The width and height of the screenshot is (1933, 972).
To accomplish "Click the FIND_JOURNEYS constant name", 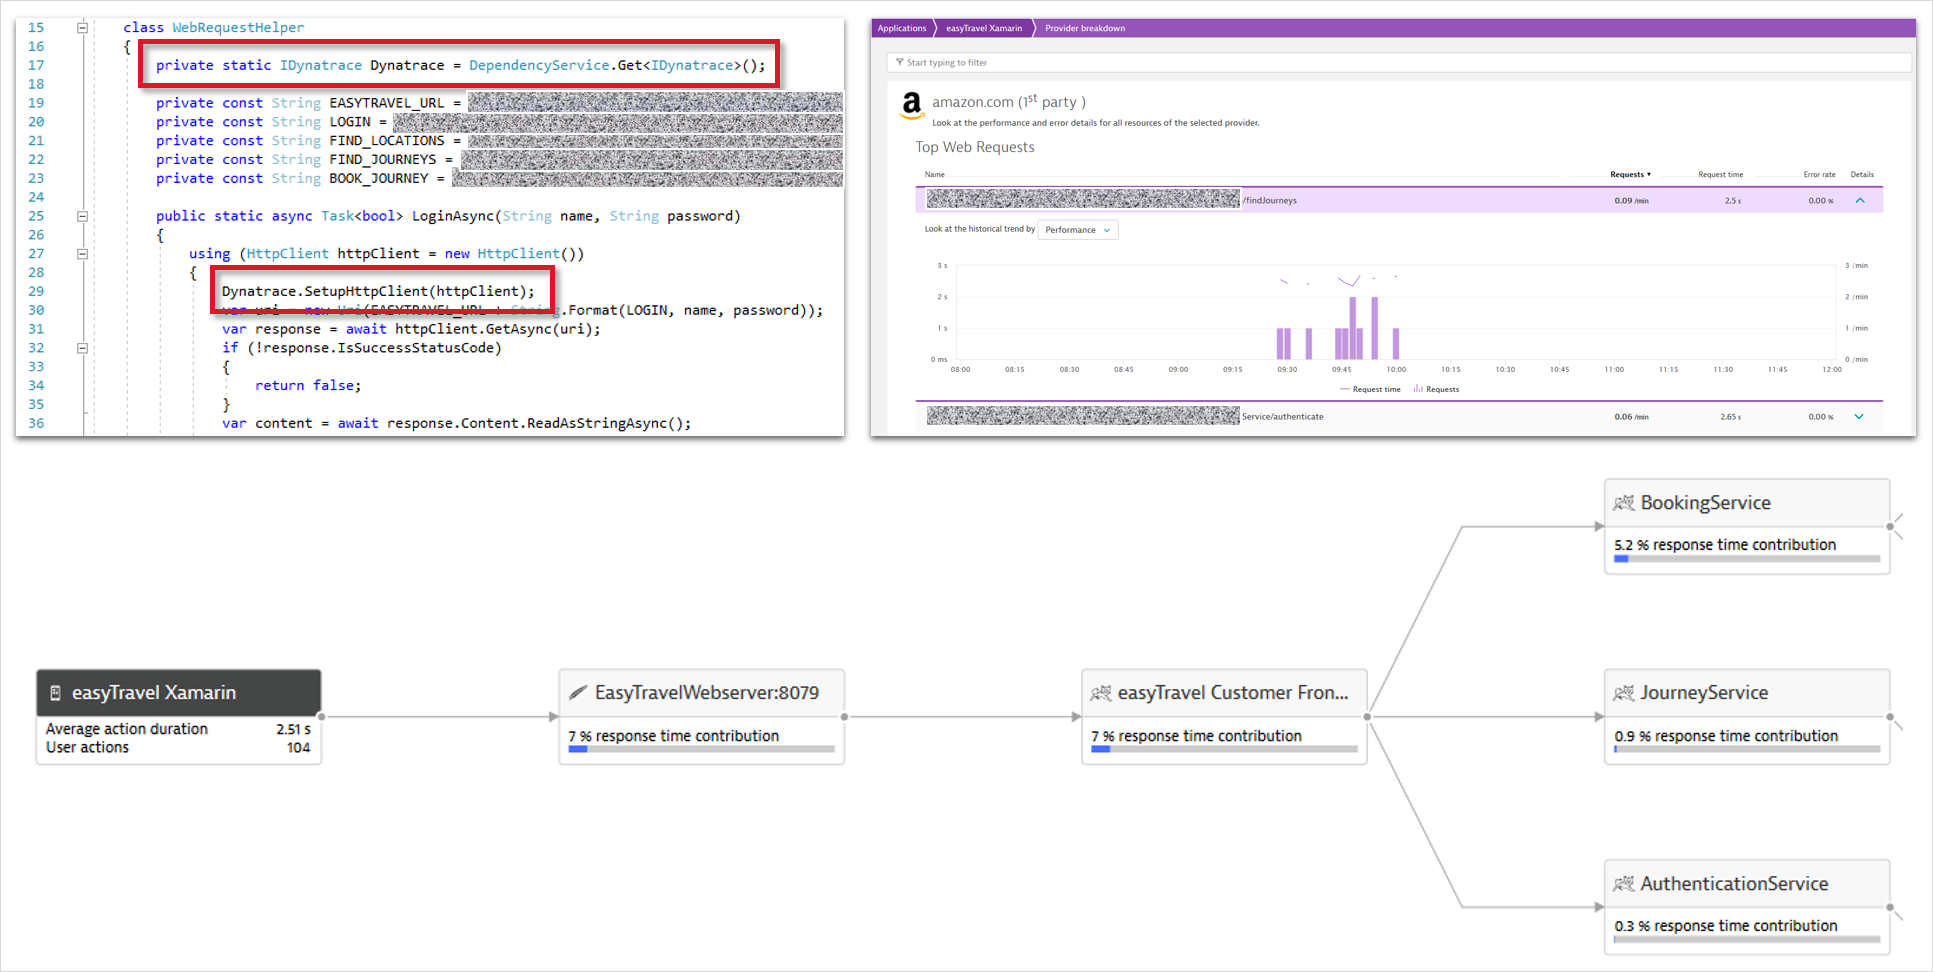I will 382,159.
